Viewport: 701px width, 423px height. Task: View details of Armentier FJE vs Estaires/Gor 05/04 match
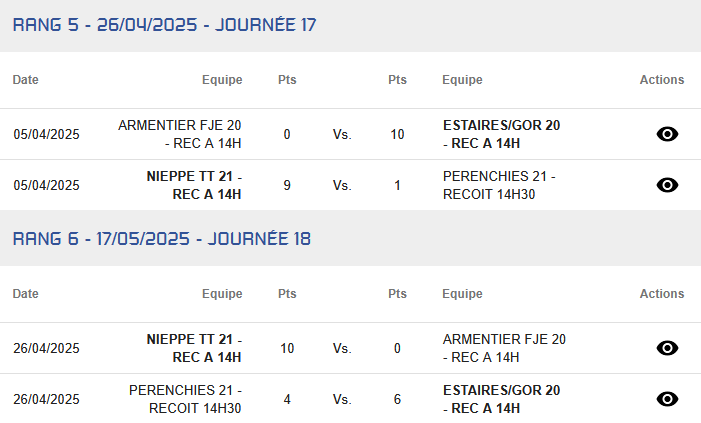coord(667,134)
